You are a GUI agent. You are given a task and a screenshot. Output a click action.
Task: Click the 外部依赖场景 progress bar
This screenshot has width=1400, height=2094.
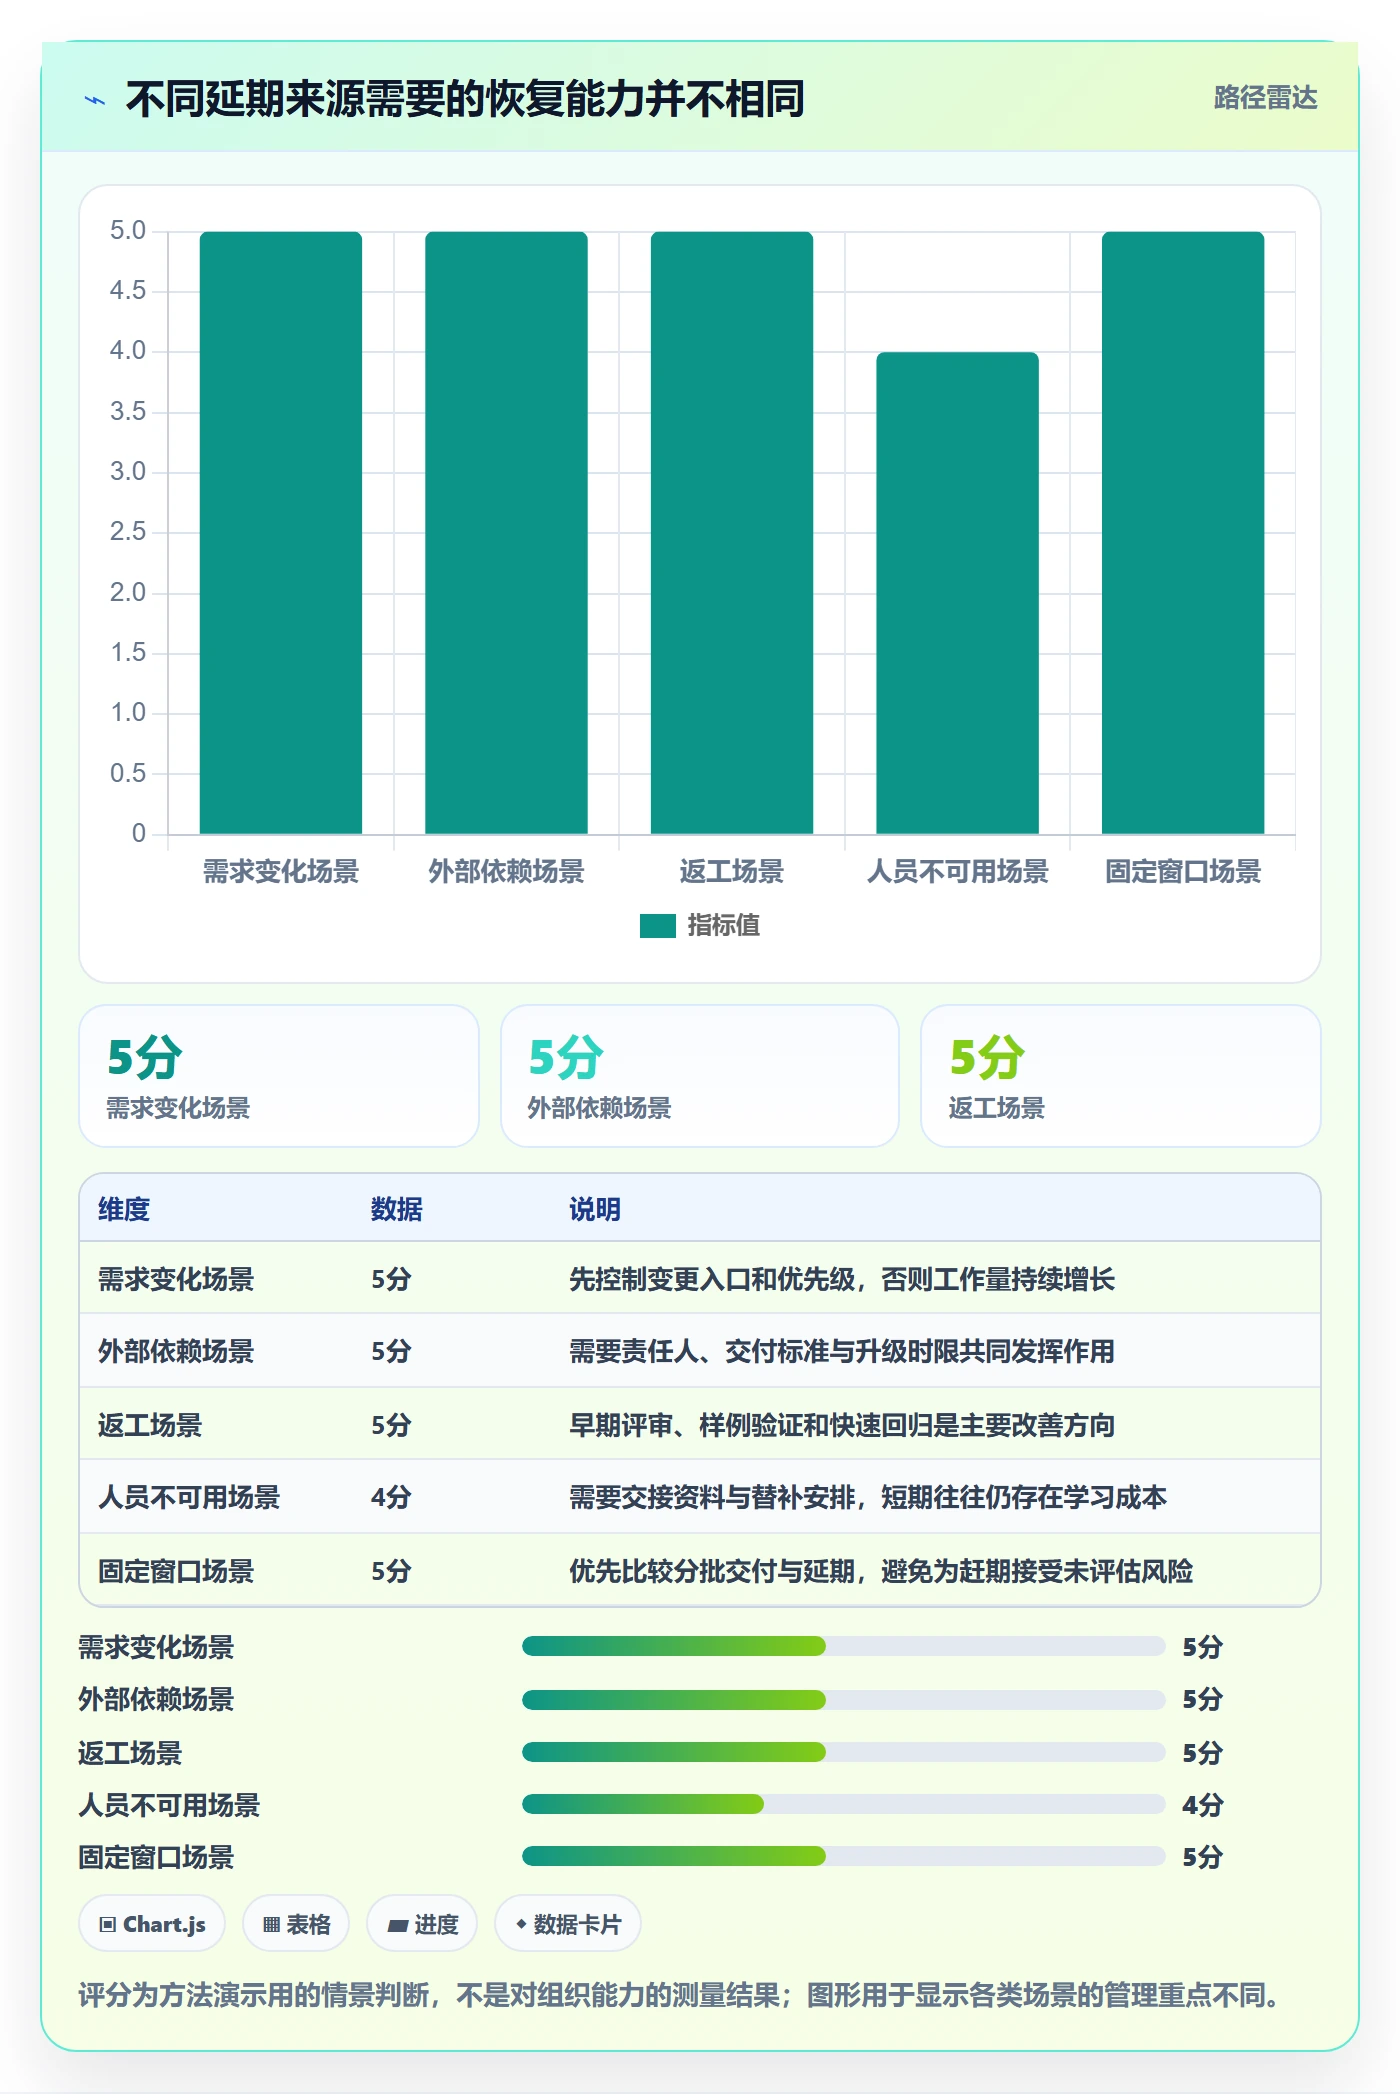coord(843,1699)
